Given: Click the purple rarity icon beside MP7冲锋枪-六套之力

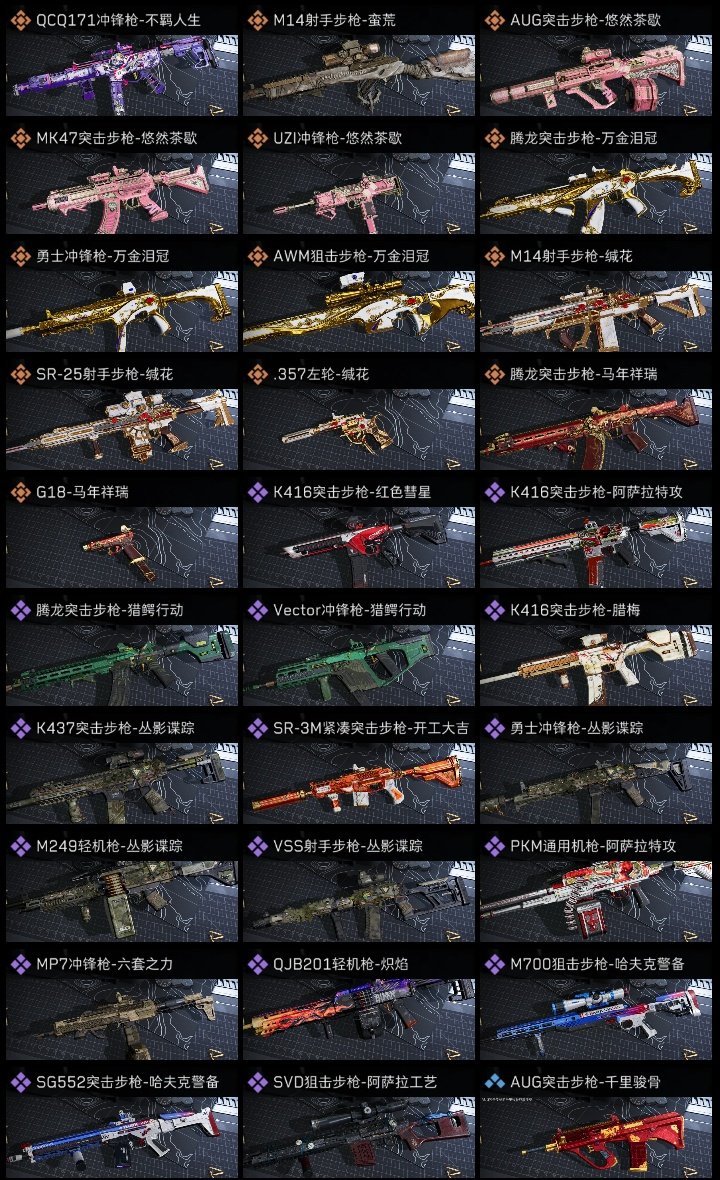Looking at the screenshot, I should tap(20, 964).
